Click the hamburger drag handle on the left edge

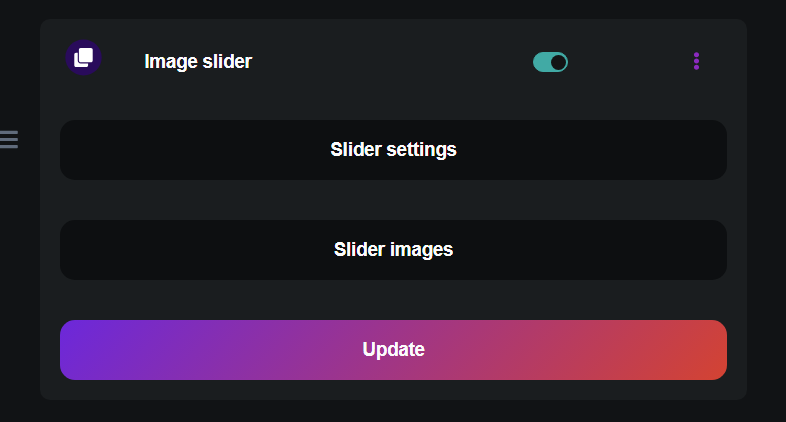pyautogui.click(x=9, y=139)
